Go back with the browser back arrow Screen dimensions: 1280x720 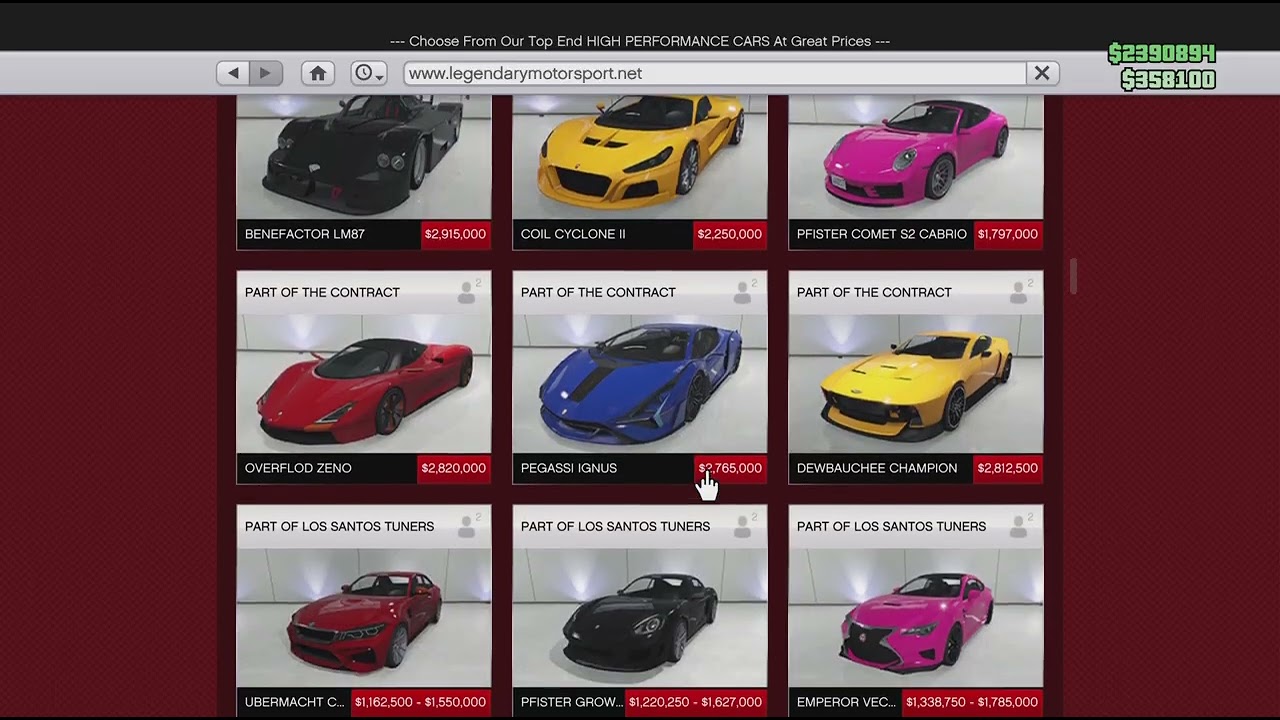click(233, 73)
